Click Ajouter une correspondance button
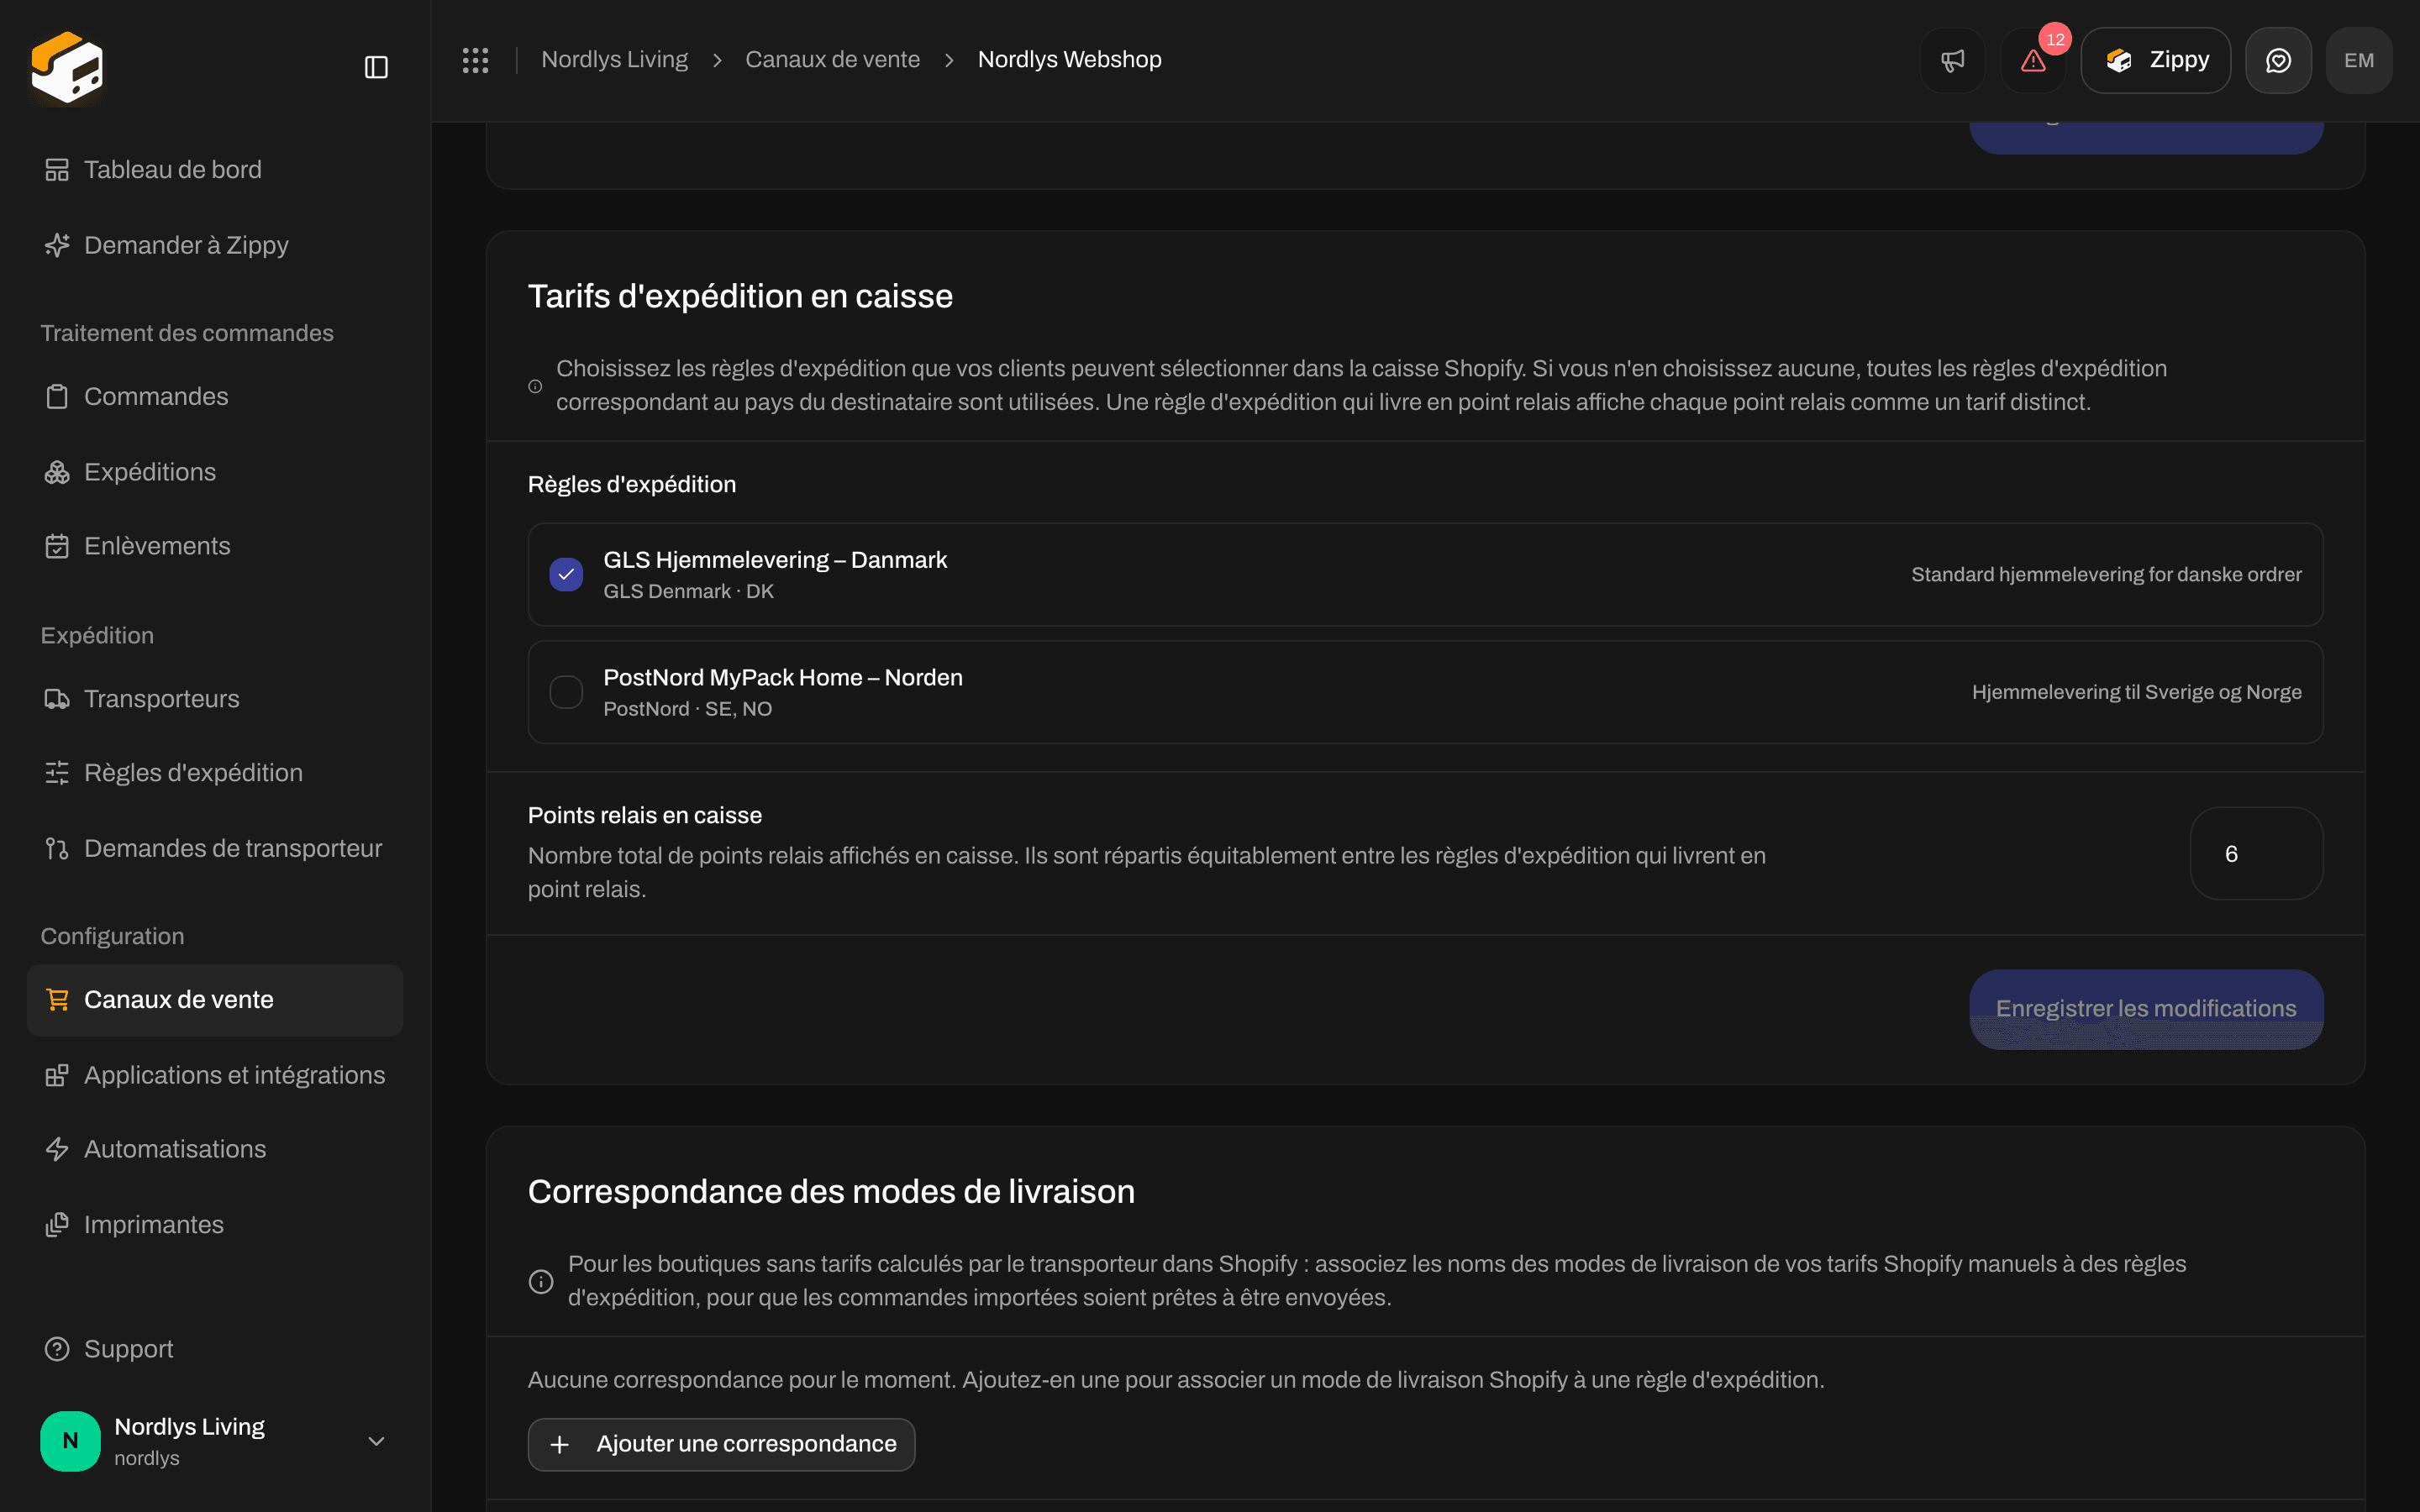Screen dimensions: 2420x1512 [x=721, y=1444]
